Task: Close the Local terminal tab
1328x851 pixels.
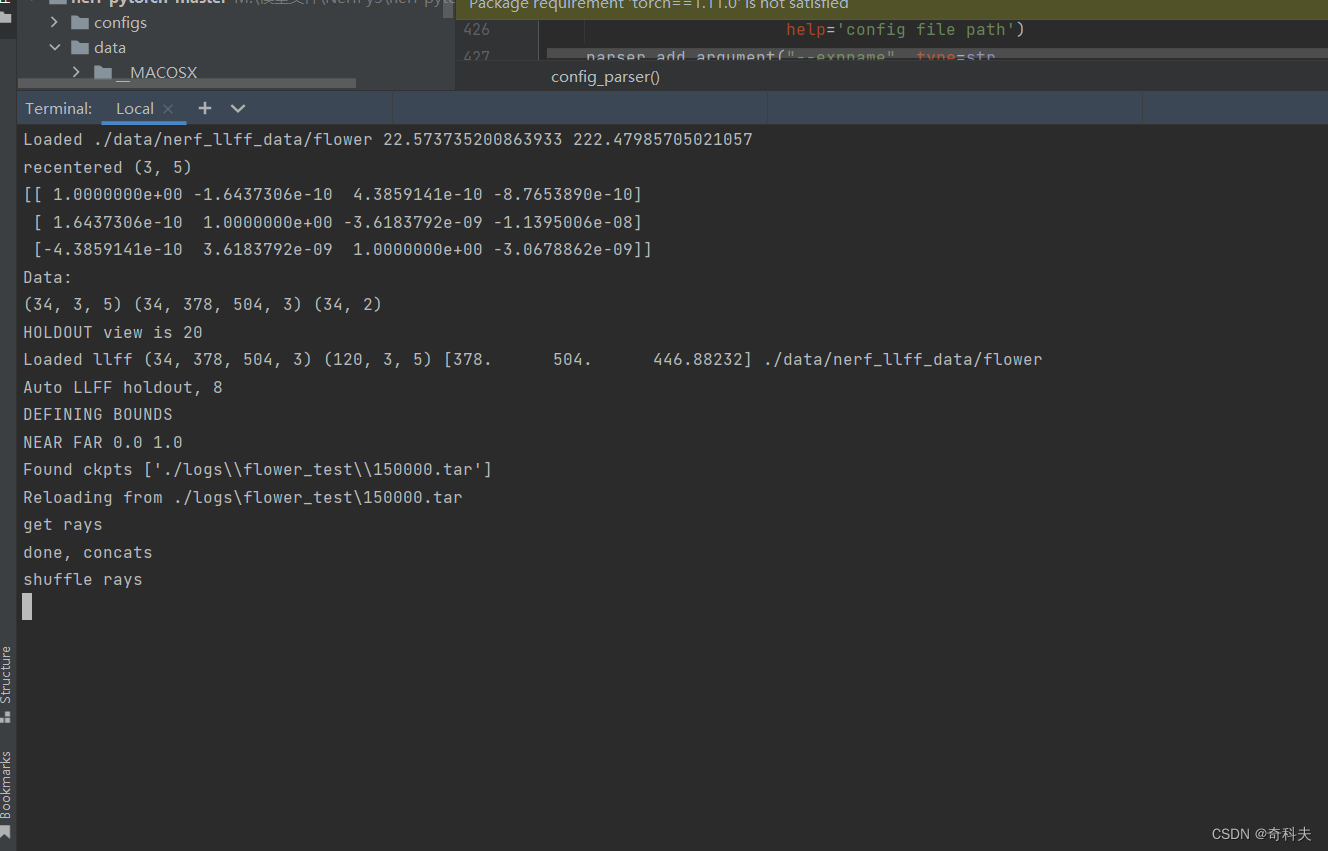Action: tap(168, 109)
